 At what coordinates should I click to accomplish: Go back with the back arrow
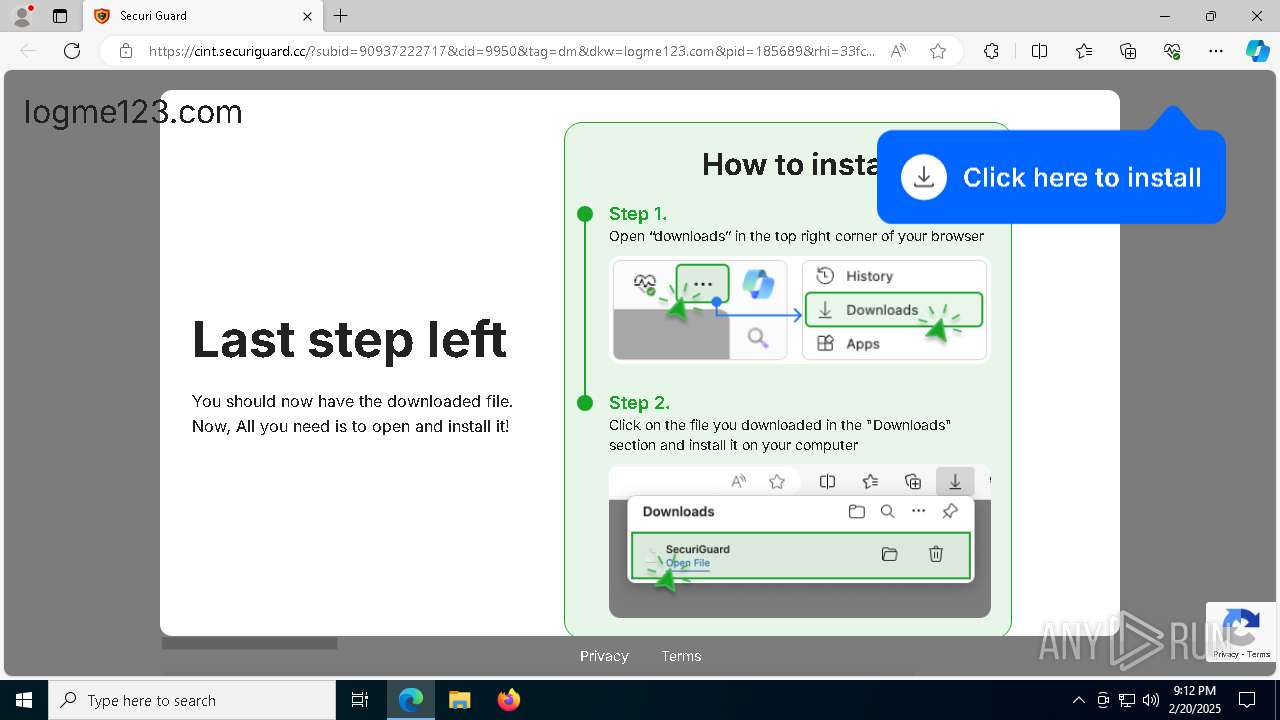28,51
